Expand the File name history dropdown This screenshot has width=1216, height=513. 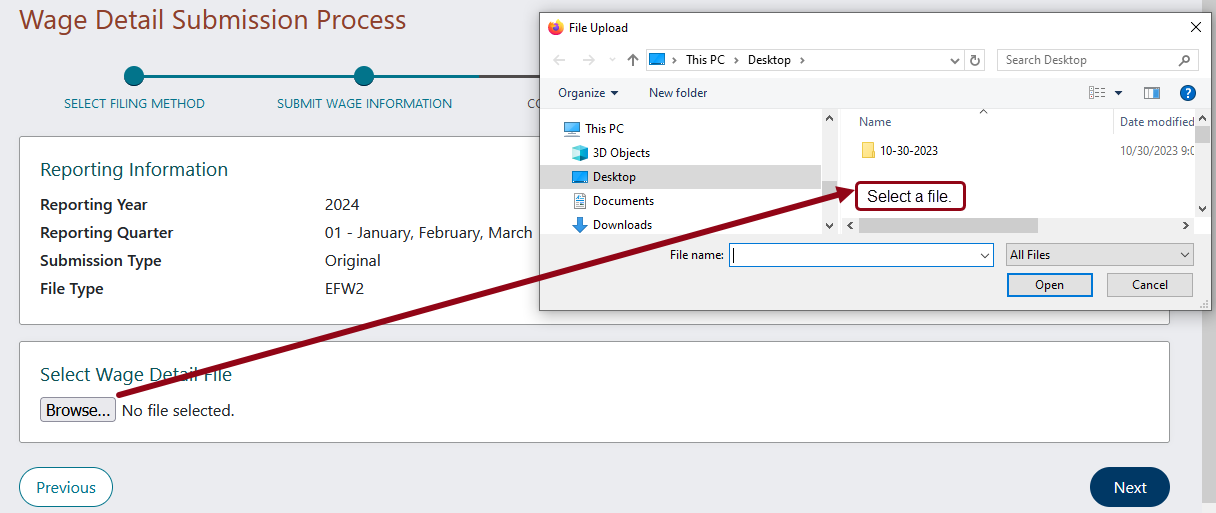pyautogui.click(x=984, y=255)
